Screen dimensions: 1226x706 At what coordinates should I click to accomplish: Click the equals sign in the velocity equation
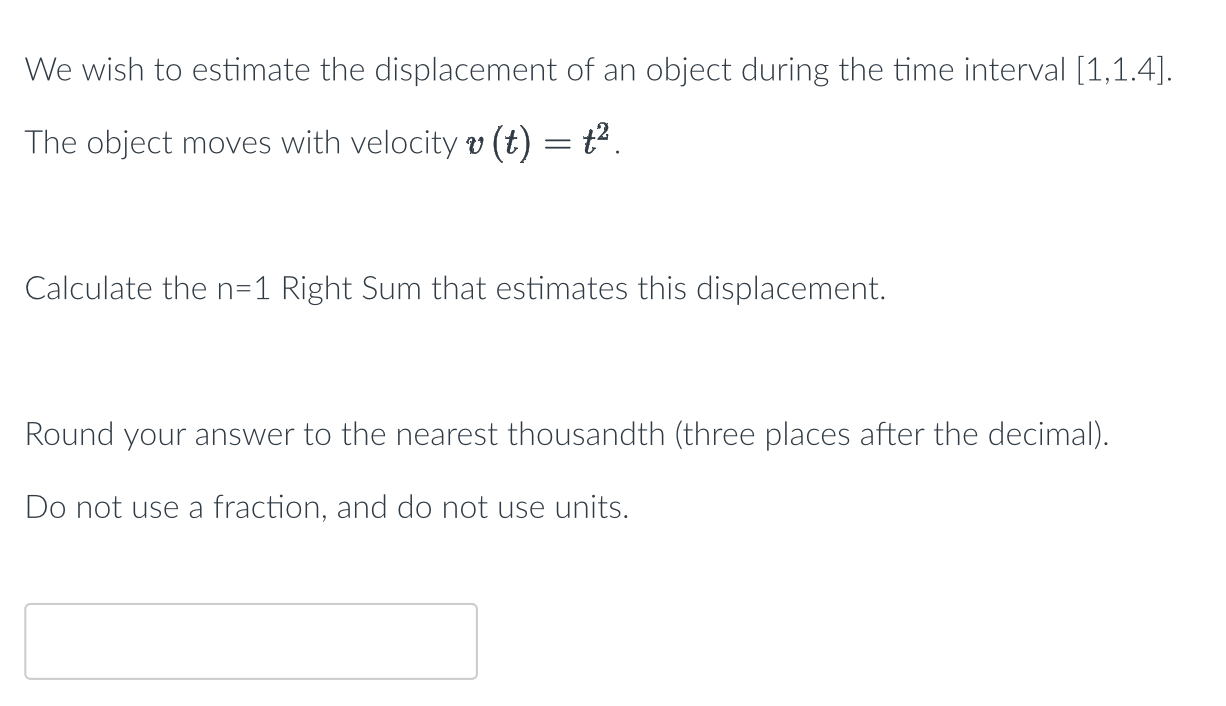click(561, 143)
